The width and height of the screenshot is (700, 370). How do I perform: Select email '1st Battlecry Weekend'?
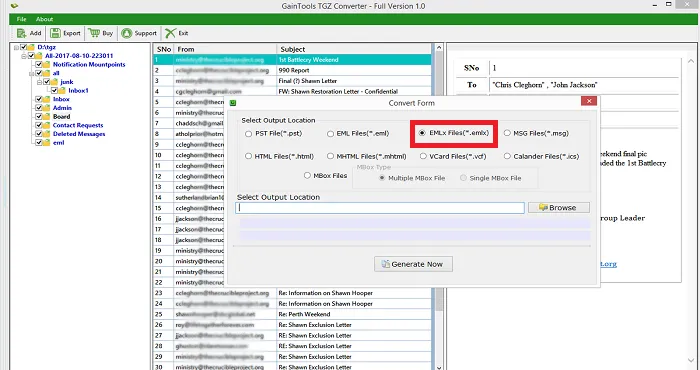[293, 60]
